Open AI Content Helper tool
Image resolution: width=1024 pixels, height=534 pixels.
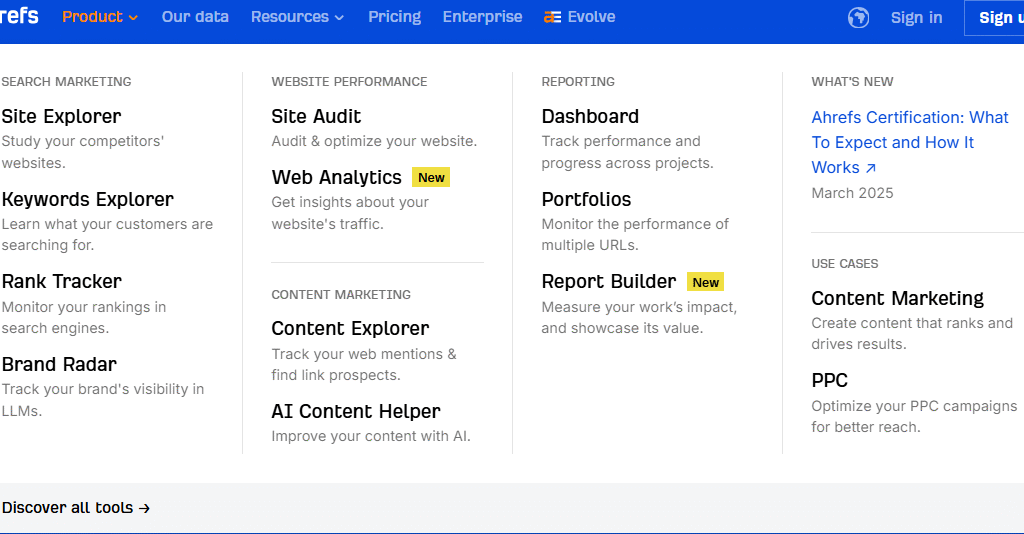356,411
